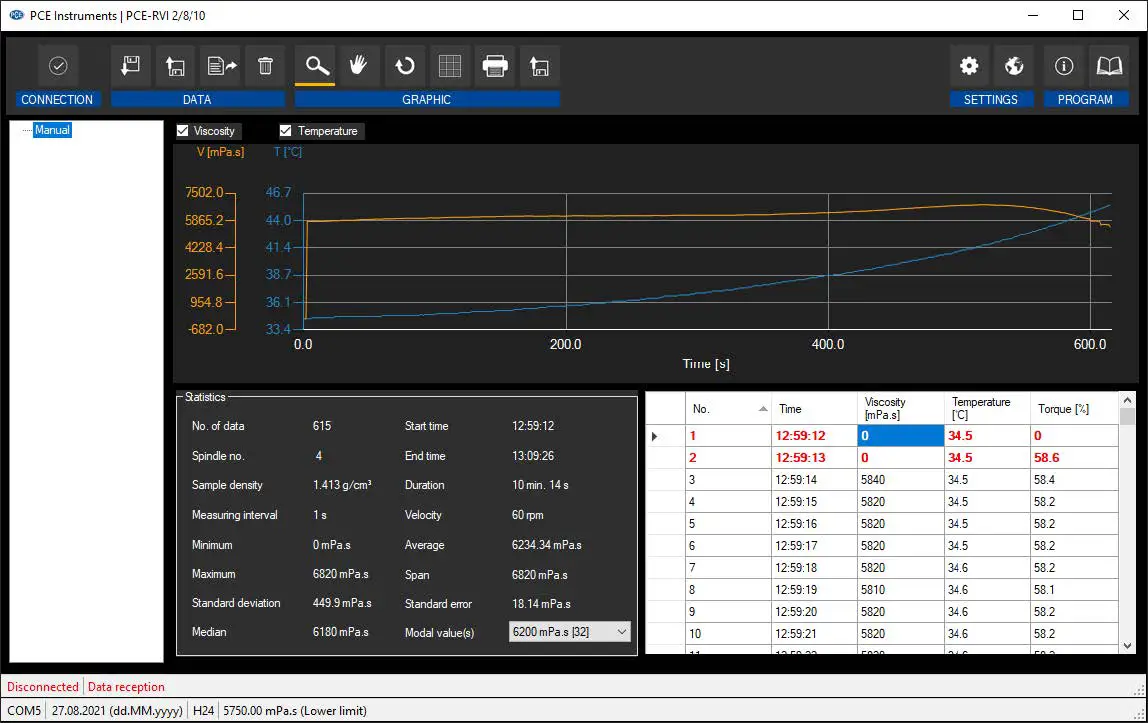Sort table by the No. column header
This screenshot has height=723, width=1148.
(728, 409)
